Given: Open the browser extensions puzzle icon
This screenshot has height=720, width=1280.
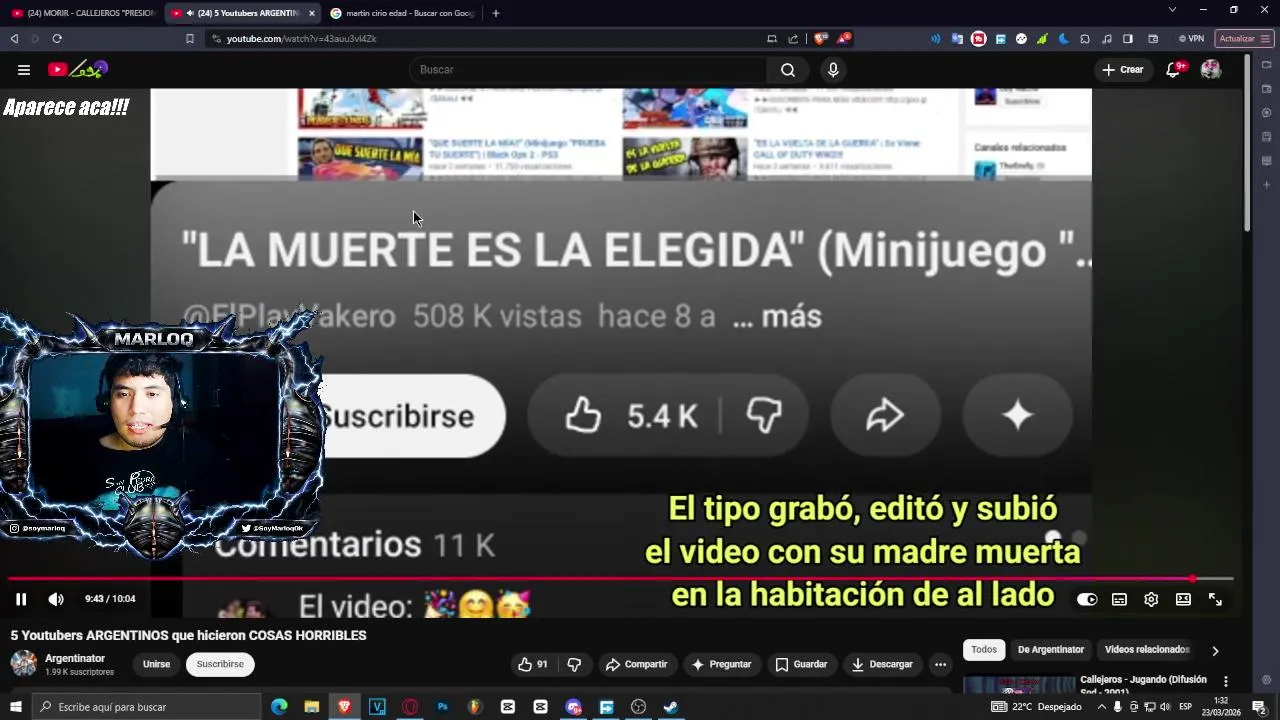Looking at the screenshot, I should pyautogui.click(x=1085, y=39).
